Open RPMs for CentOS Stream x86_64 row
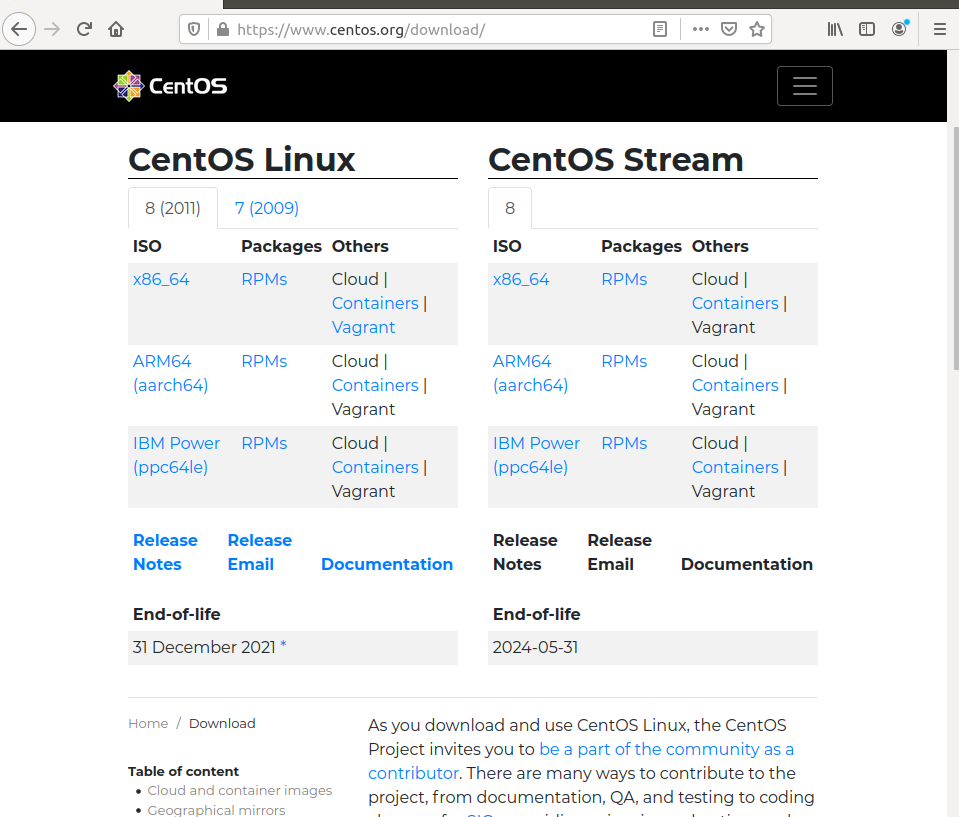Image resolution: width=959 pixels, height=817 pixels. click(x=624, y=279)
